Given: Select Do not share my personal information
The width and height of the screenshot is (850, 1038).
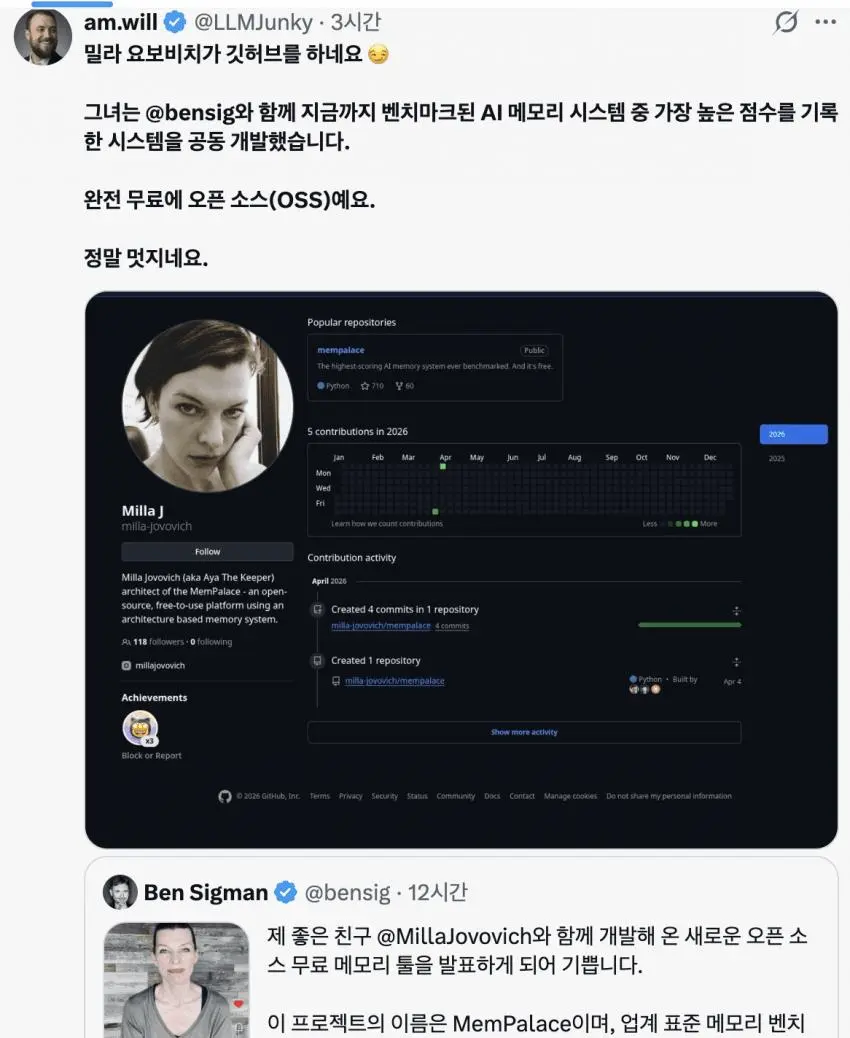Looking at the screenshot, I should click(x=671, y=796).
